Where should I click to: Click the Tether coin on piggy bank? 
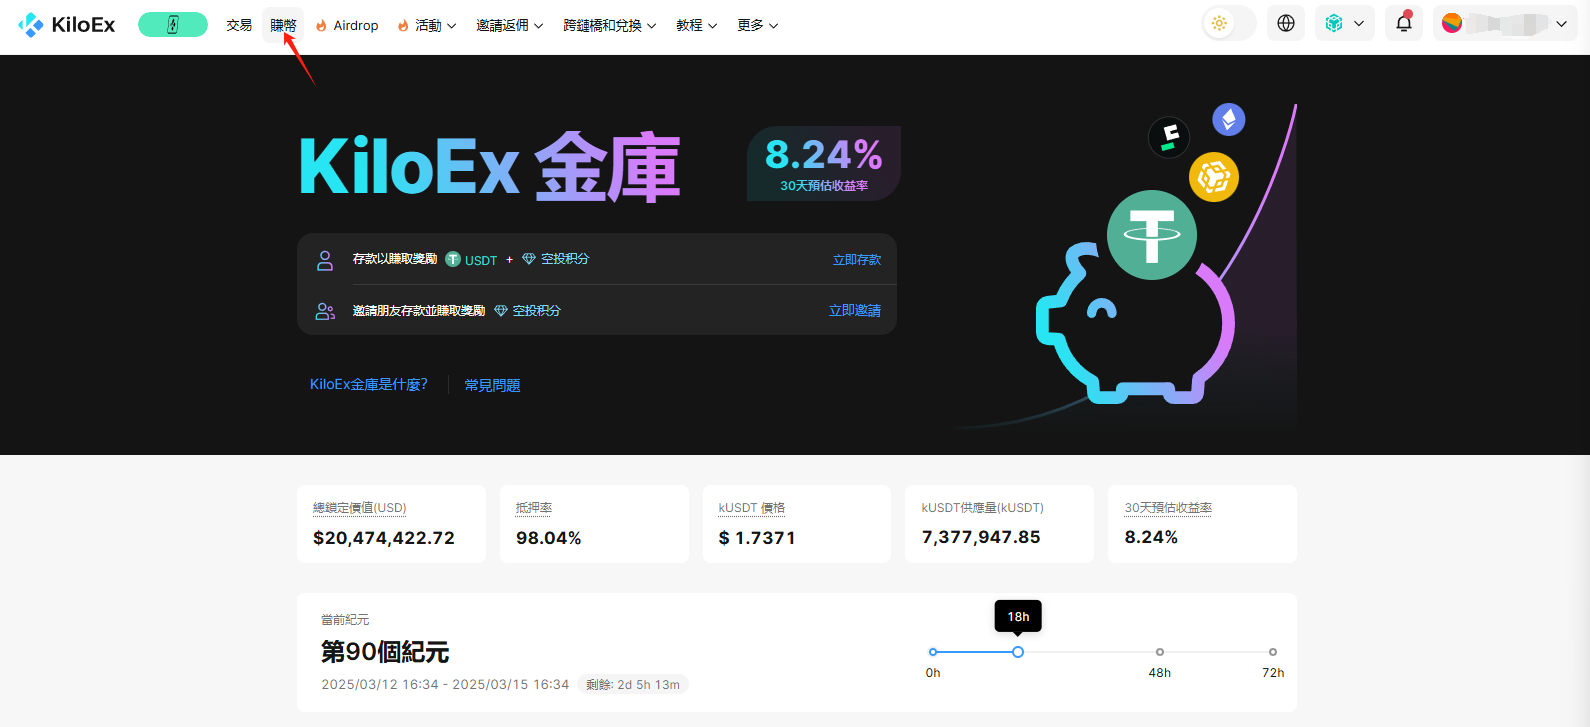[1151, 235]
